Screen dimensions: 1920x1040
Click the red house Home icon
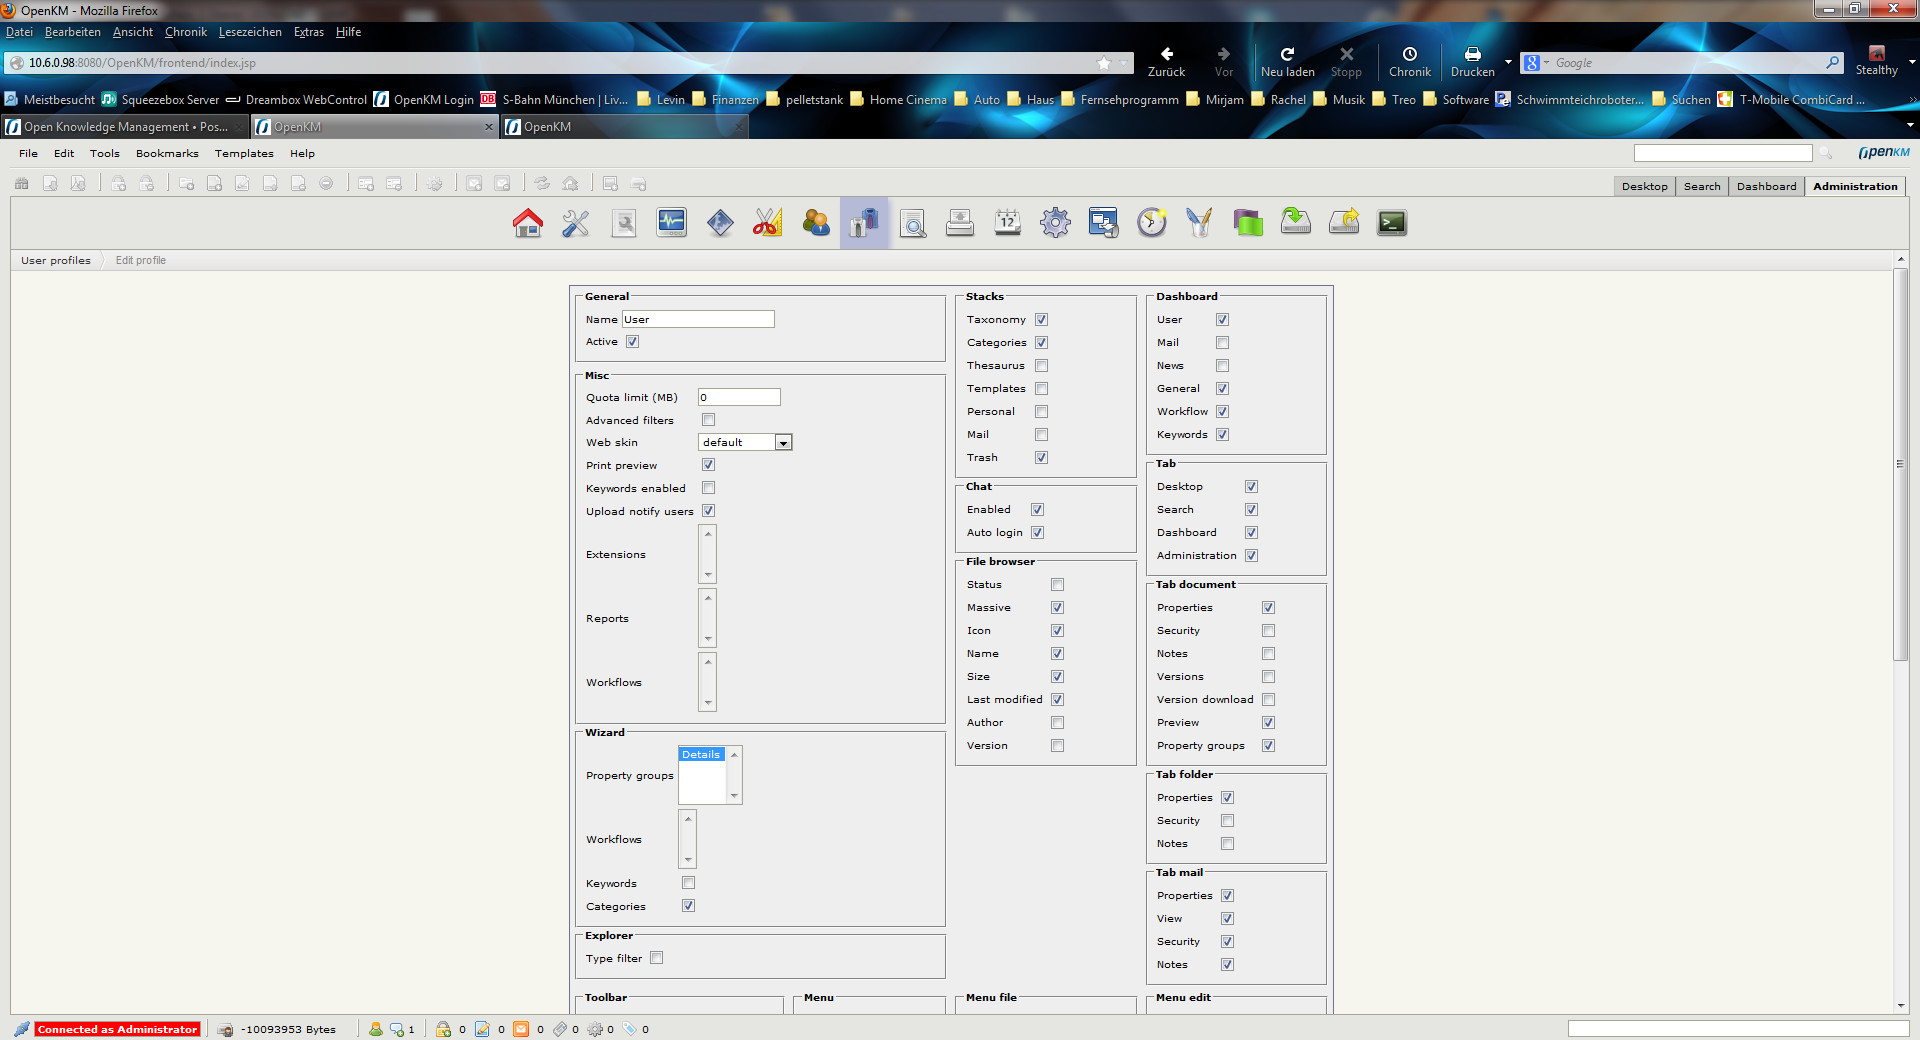click(x=528, y=223)
